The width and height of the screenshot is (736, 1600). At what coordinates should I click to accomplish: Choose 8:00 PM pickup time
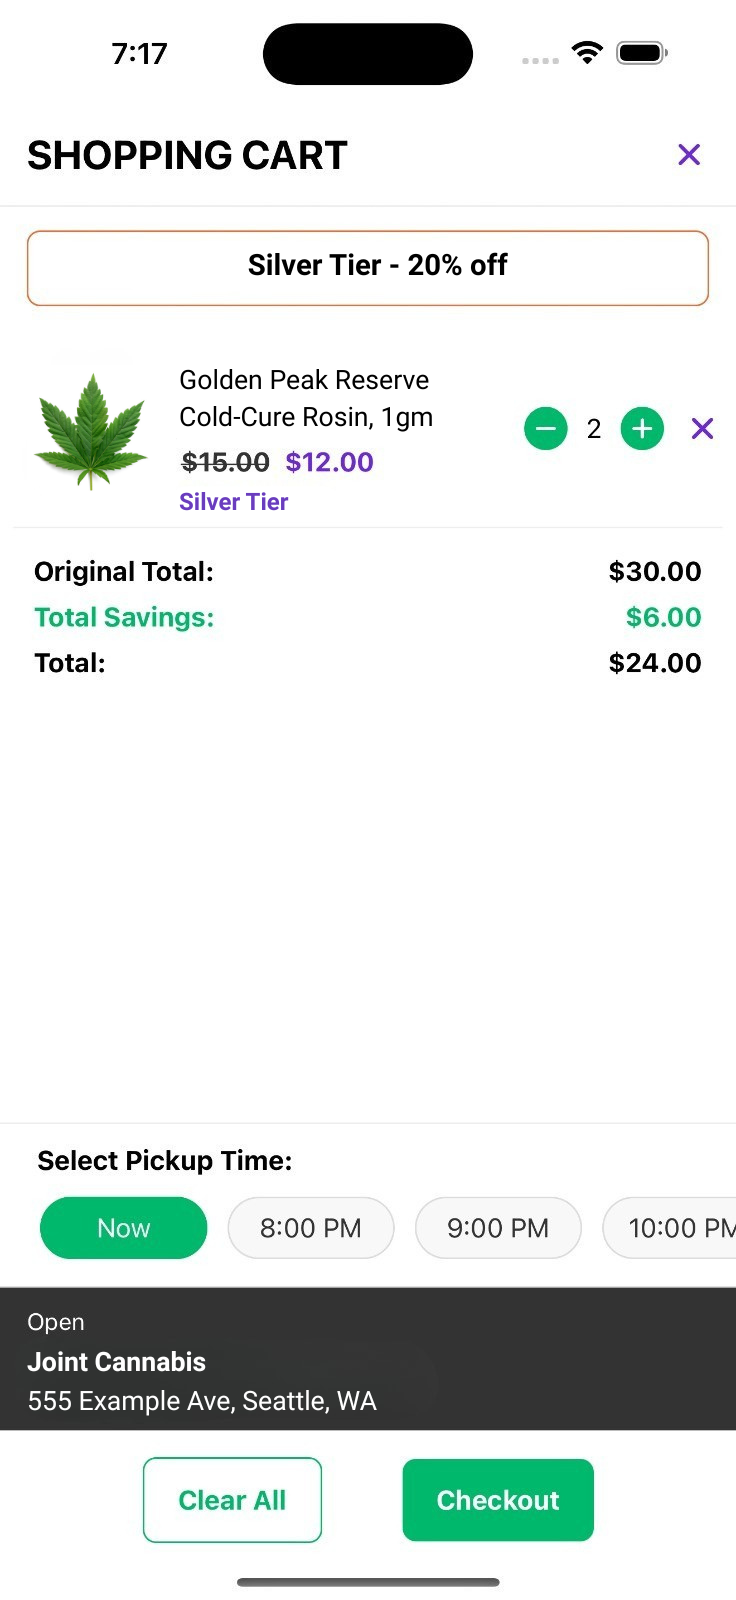point(311,1228)
